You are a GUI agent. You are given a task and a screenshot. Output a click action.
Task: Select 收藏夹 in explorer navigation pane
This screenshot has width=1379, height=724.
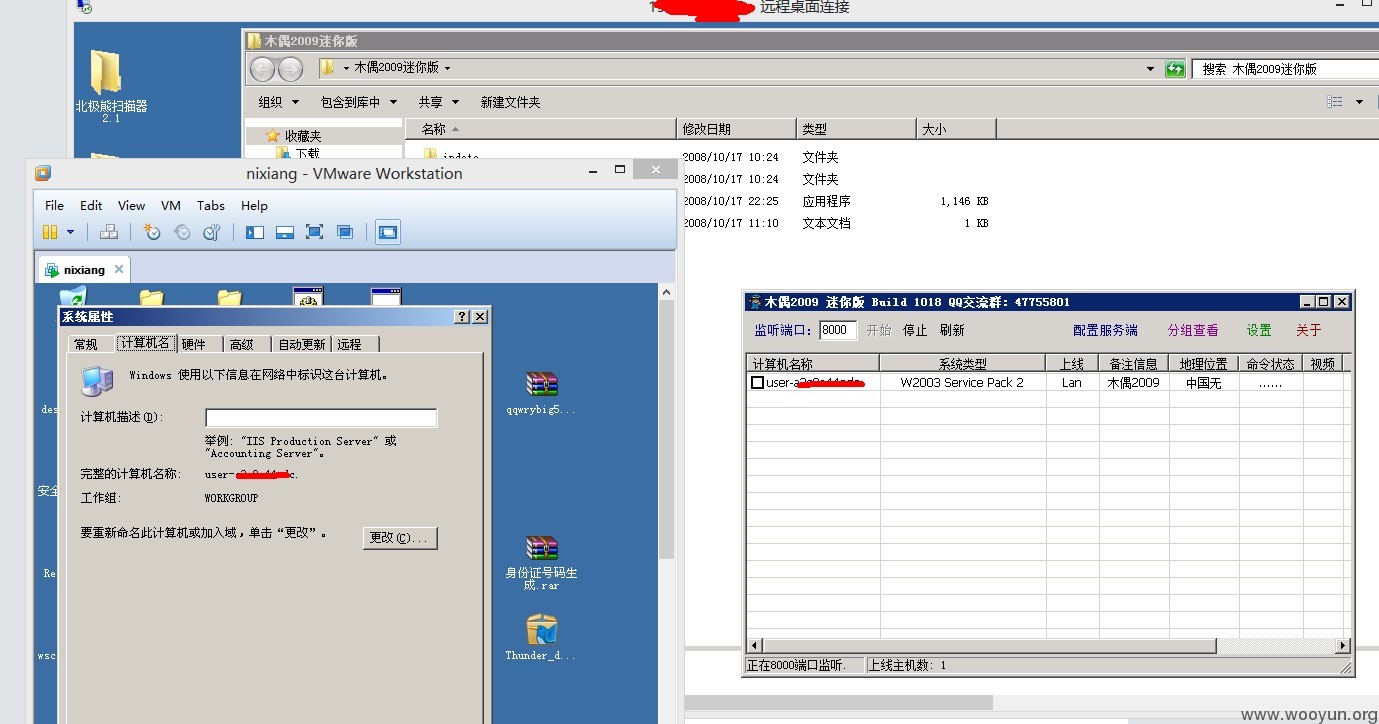click(x=302, y=136)
